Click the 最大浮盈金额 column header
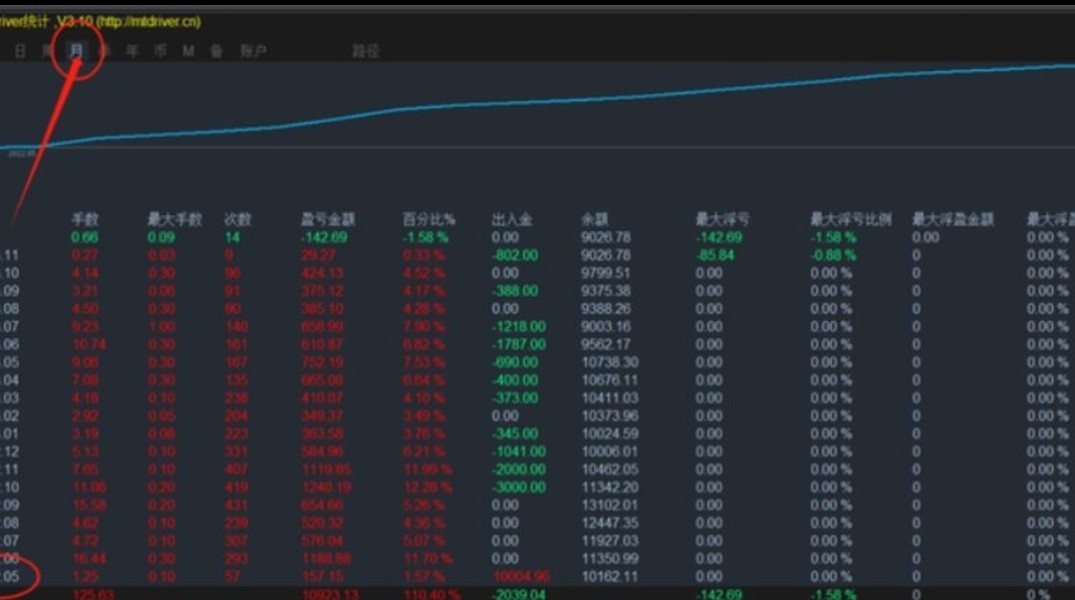This screenshot has width=1075, height=600. click(952, 219)
